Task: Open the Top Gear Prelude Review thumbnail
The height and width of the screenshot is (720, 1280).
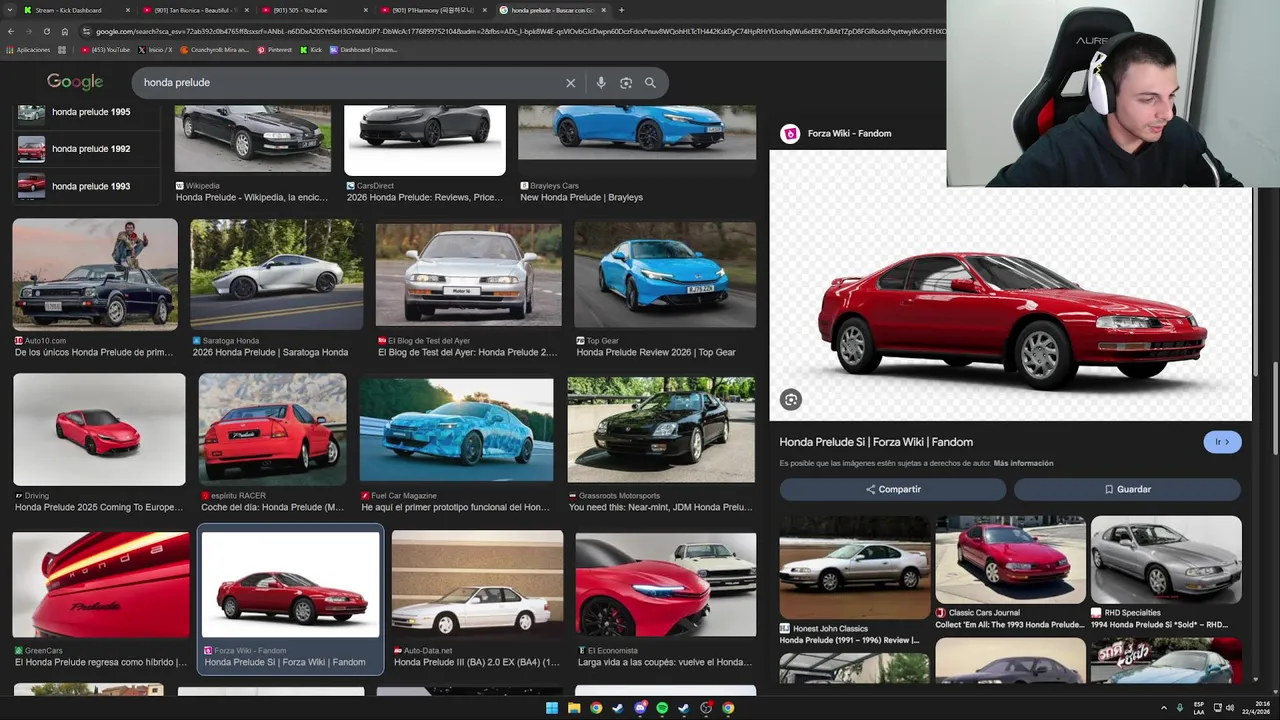Action: coord(665,275)
